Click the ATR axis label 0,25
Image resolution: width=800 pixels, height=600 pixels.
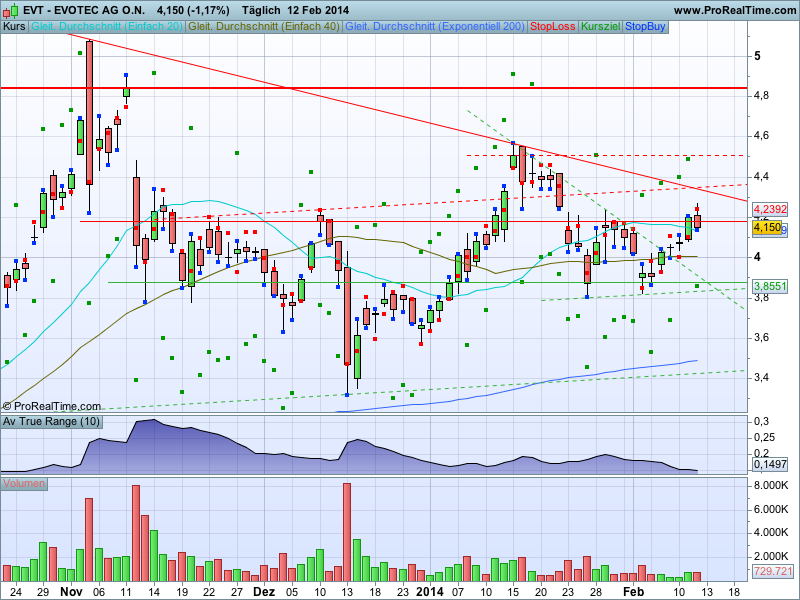click(764, 437)
